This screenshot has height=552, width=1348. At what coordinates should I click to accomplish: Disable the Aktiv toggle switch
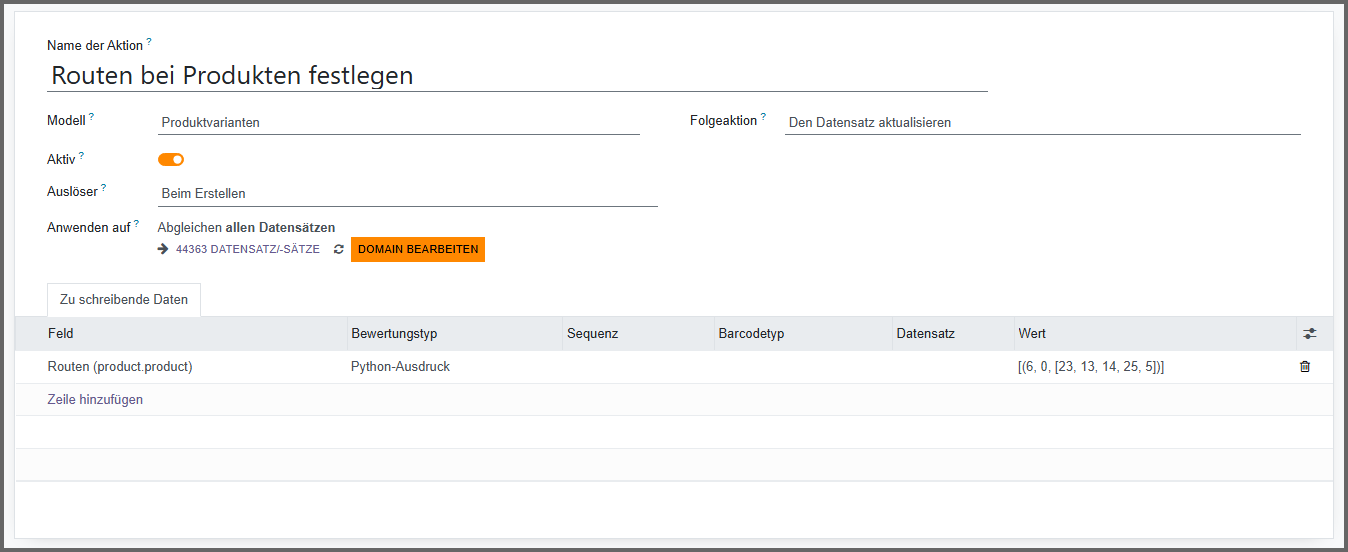171,159
